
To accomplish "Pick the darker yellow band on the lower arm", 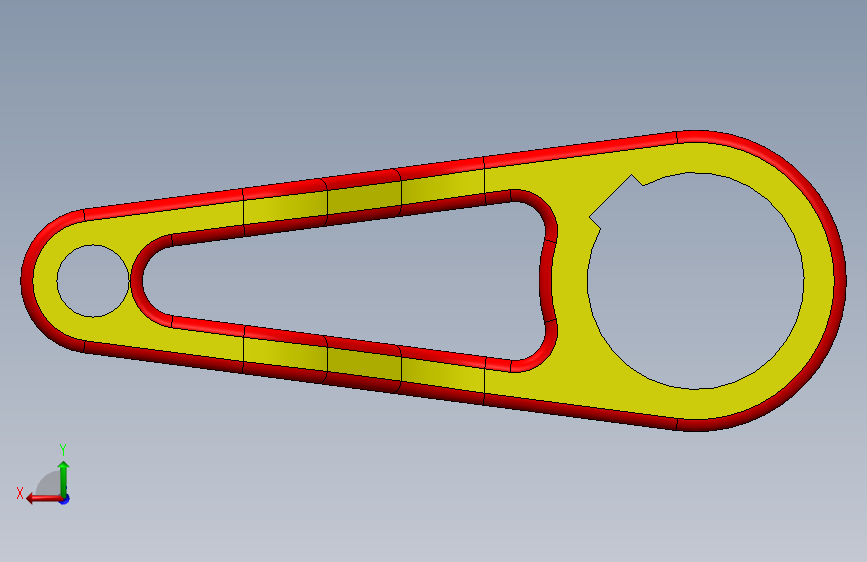I will click(364, 363).
